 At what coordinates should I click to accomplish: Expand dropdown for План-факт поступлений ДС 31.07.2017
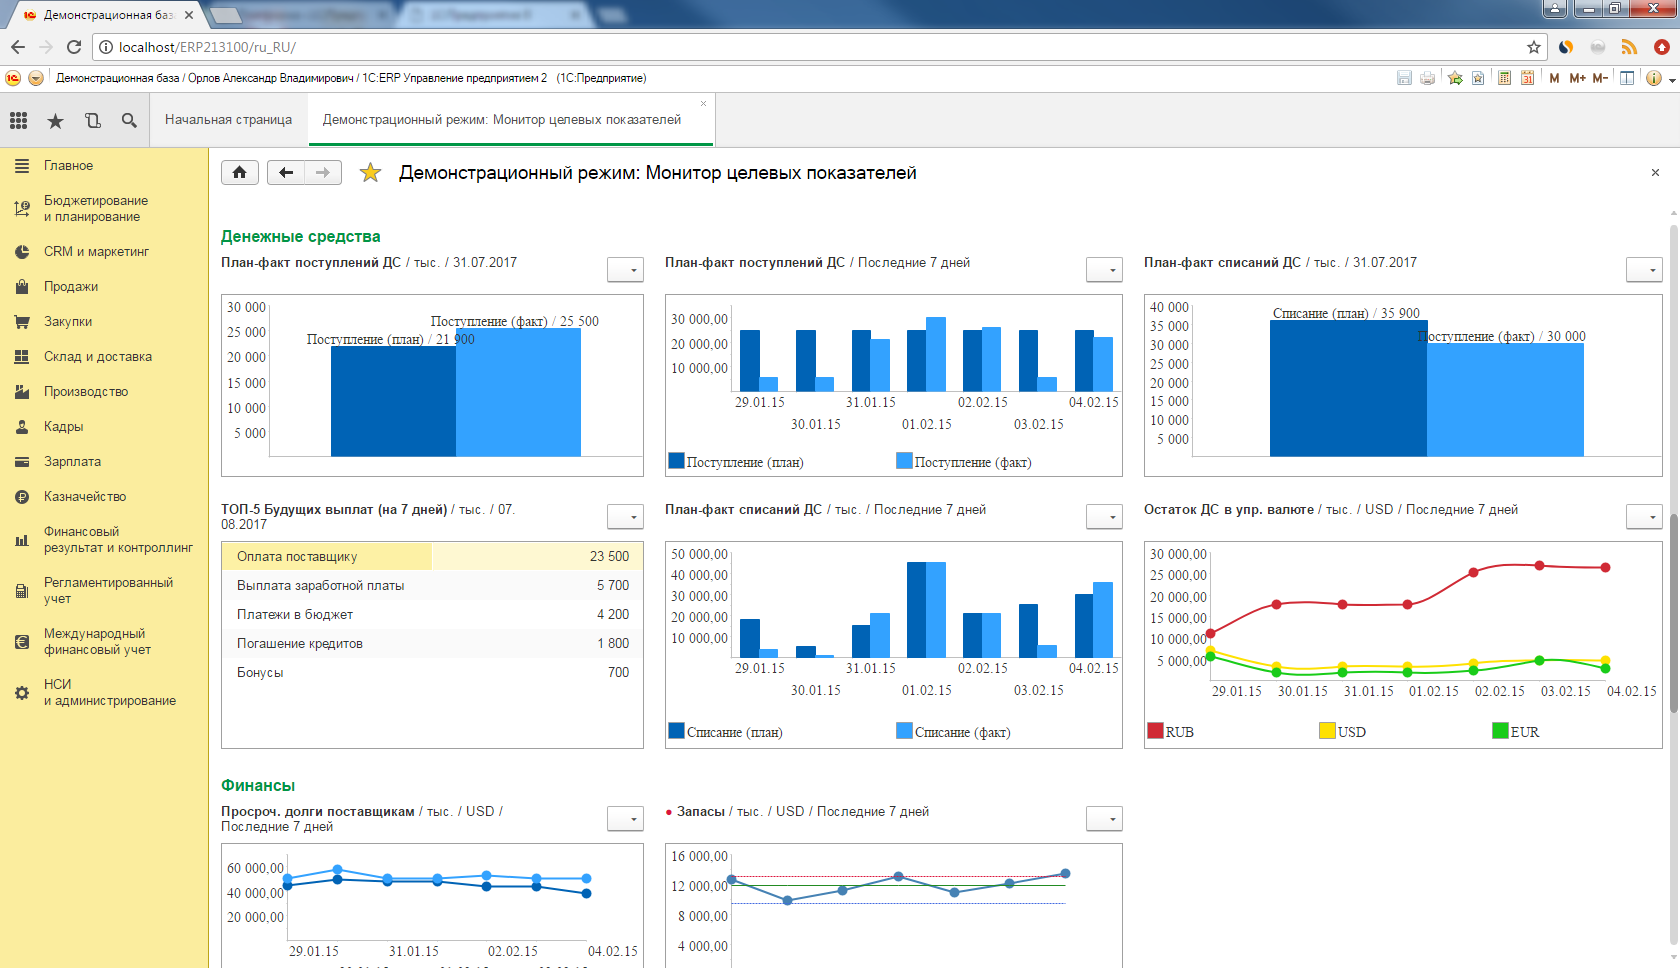[x=625, y=270]
